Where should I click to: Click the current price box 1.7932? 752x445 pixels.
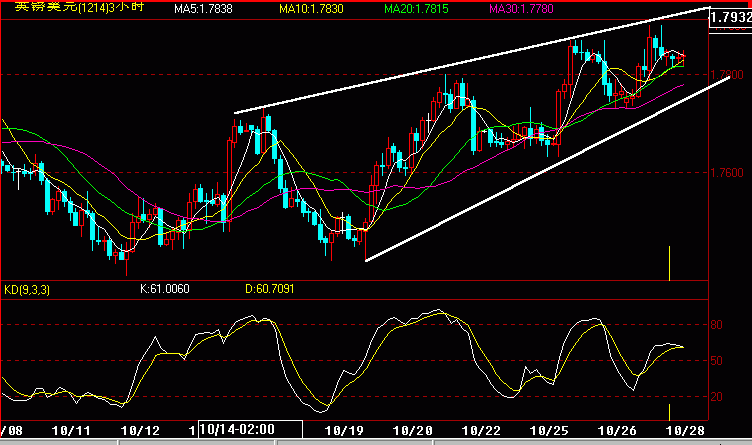tap(730, 18)
